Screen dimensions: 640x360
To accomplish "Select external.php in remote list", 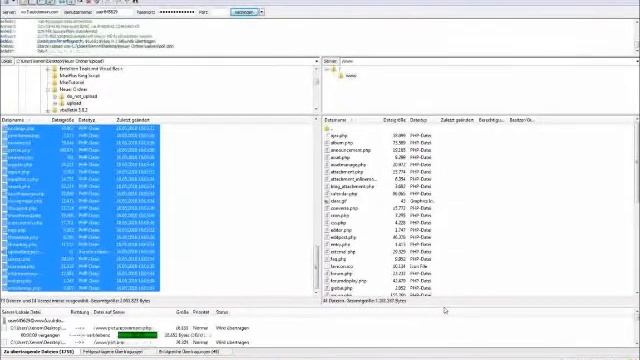I will (x=343, y=252).
